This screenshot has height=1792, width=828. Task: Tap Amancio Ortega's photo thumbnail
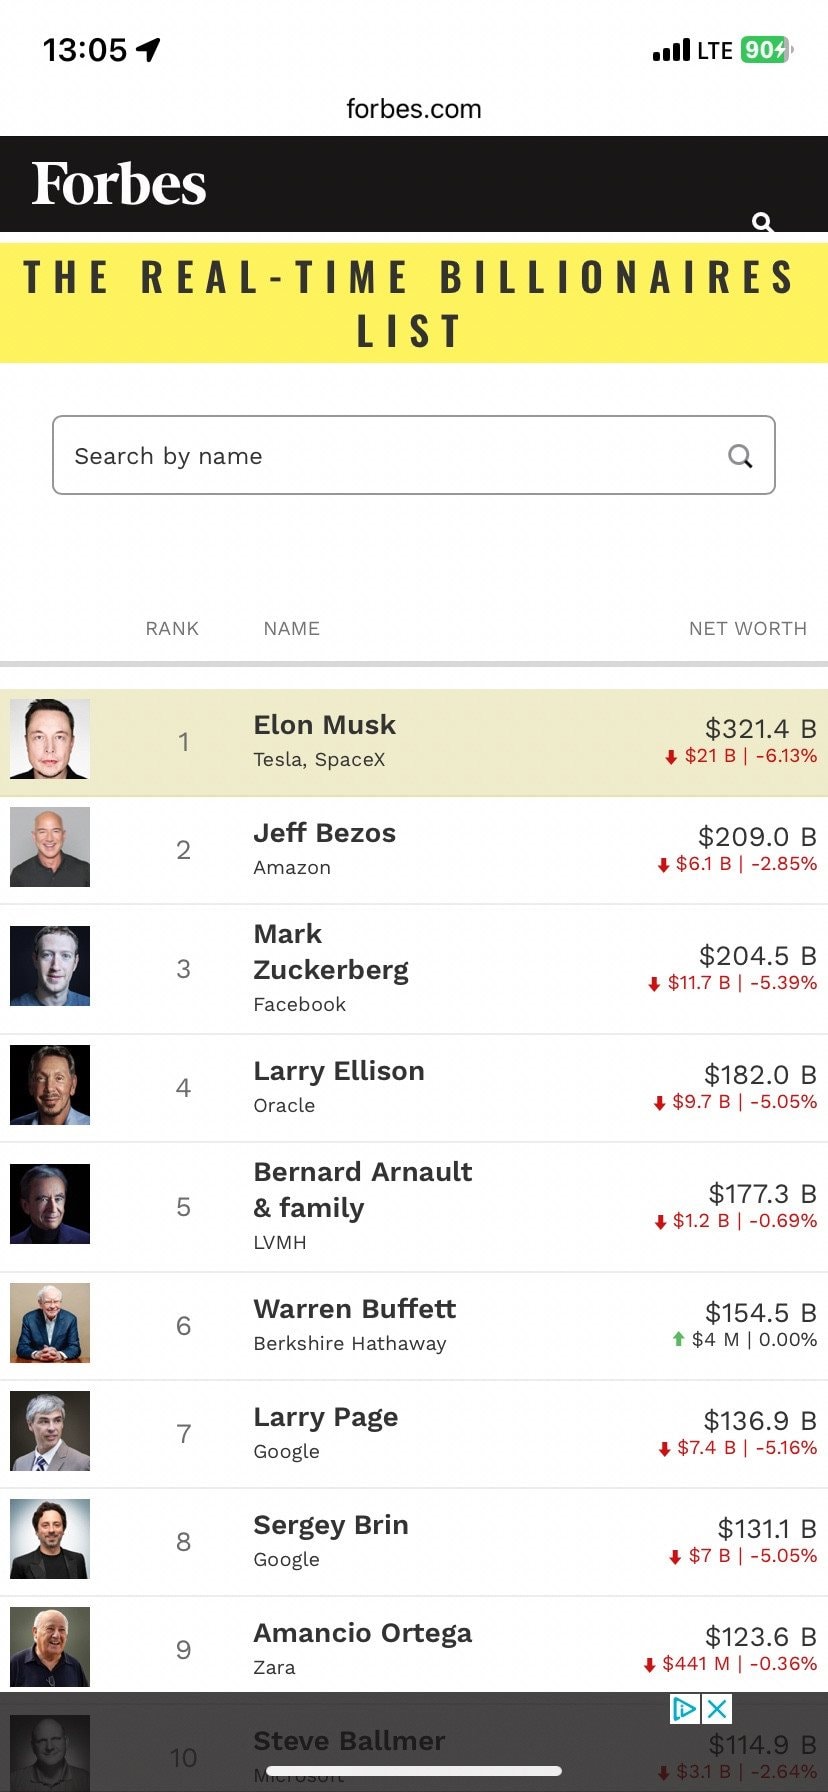[50, 1647]
